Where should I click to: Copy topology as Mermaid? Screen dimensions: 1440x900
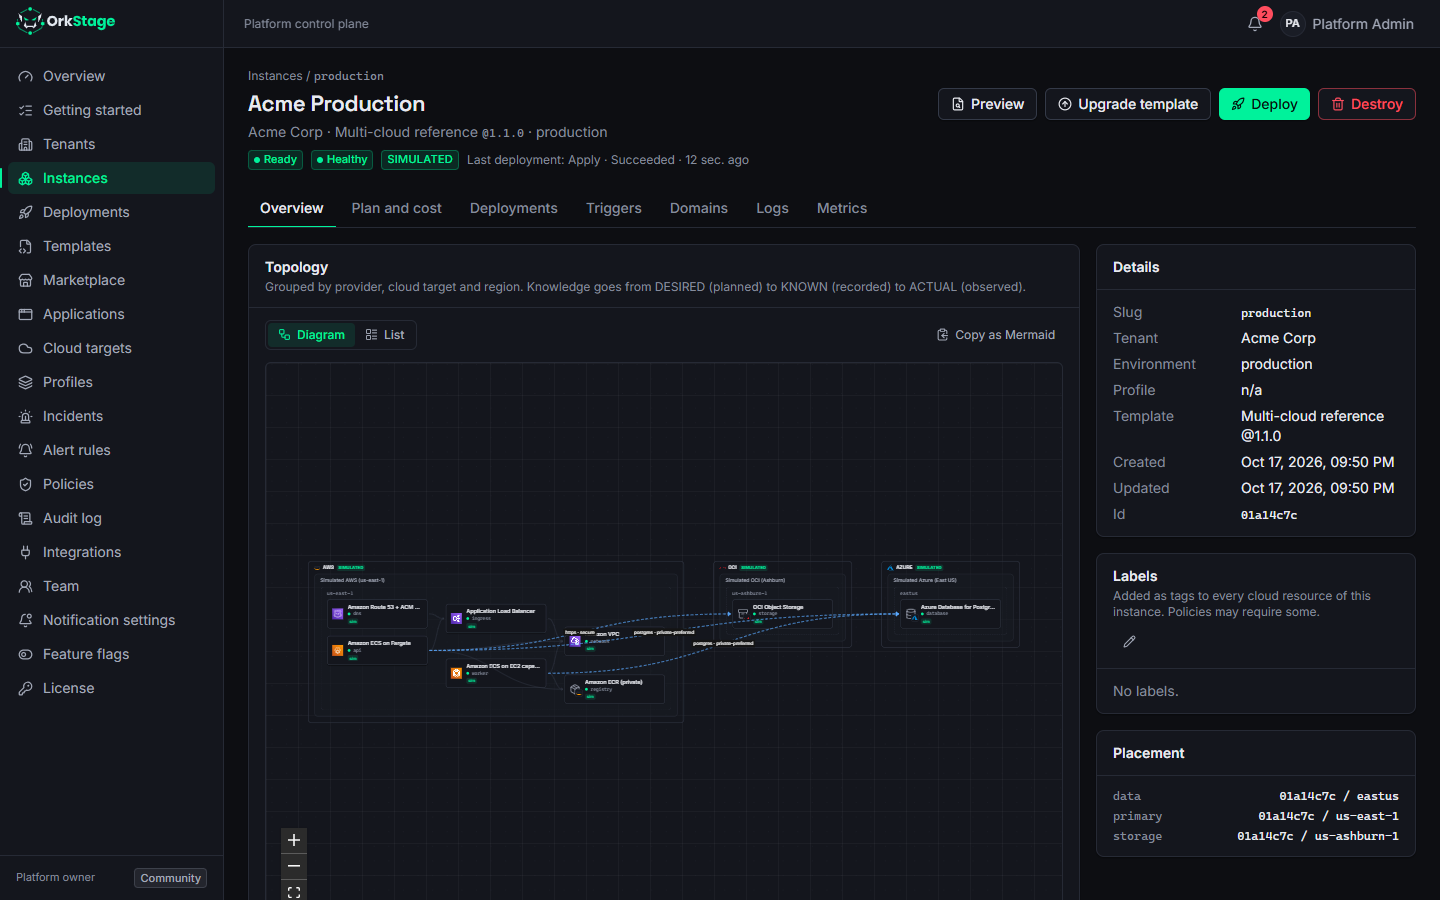tap(996, 335)
